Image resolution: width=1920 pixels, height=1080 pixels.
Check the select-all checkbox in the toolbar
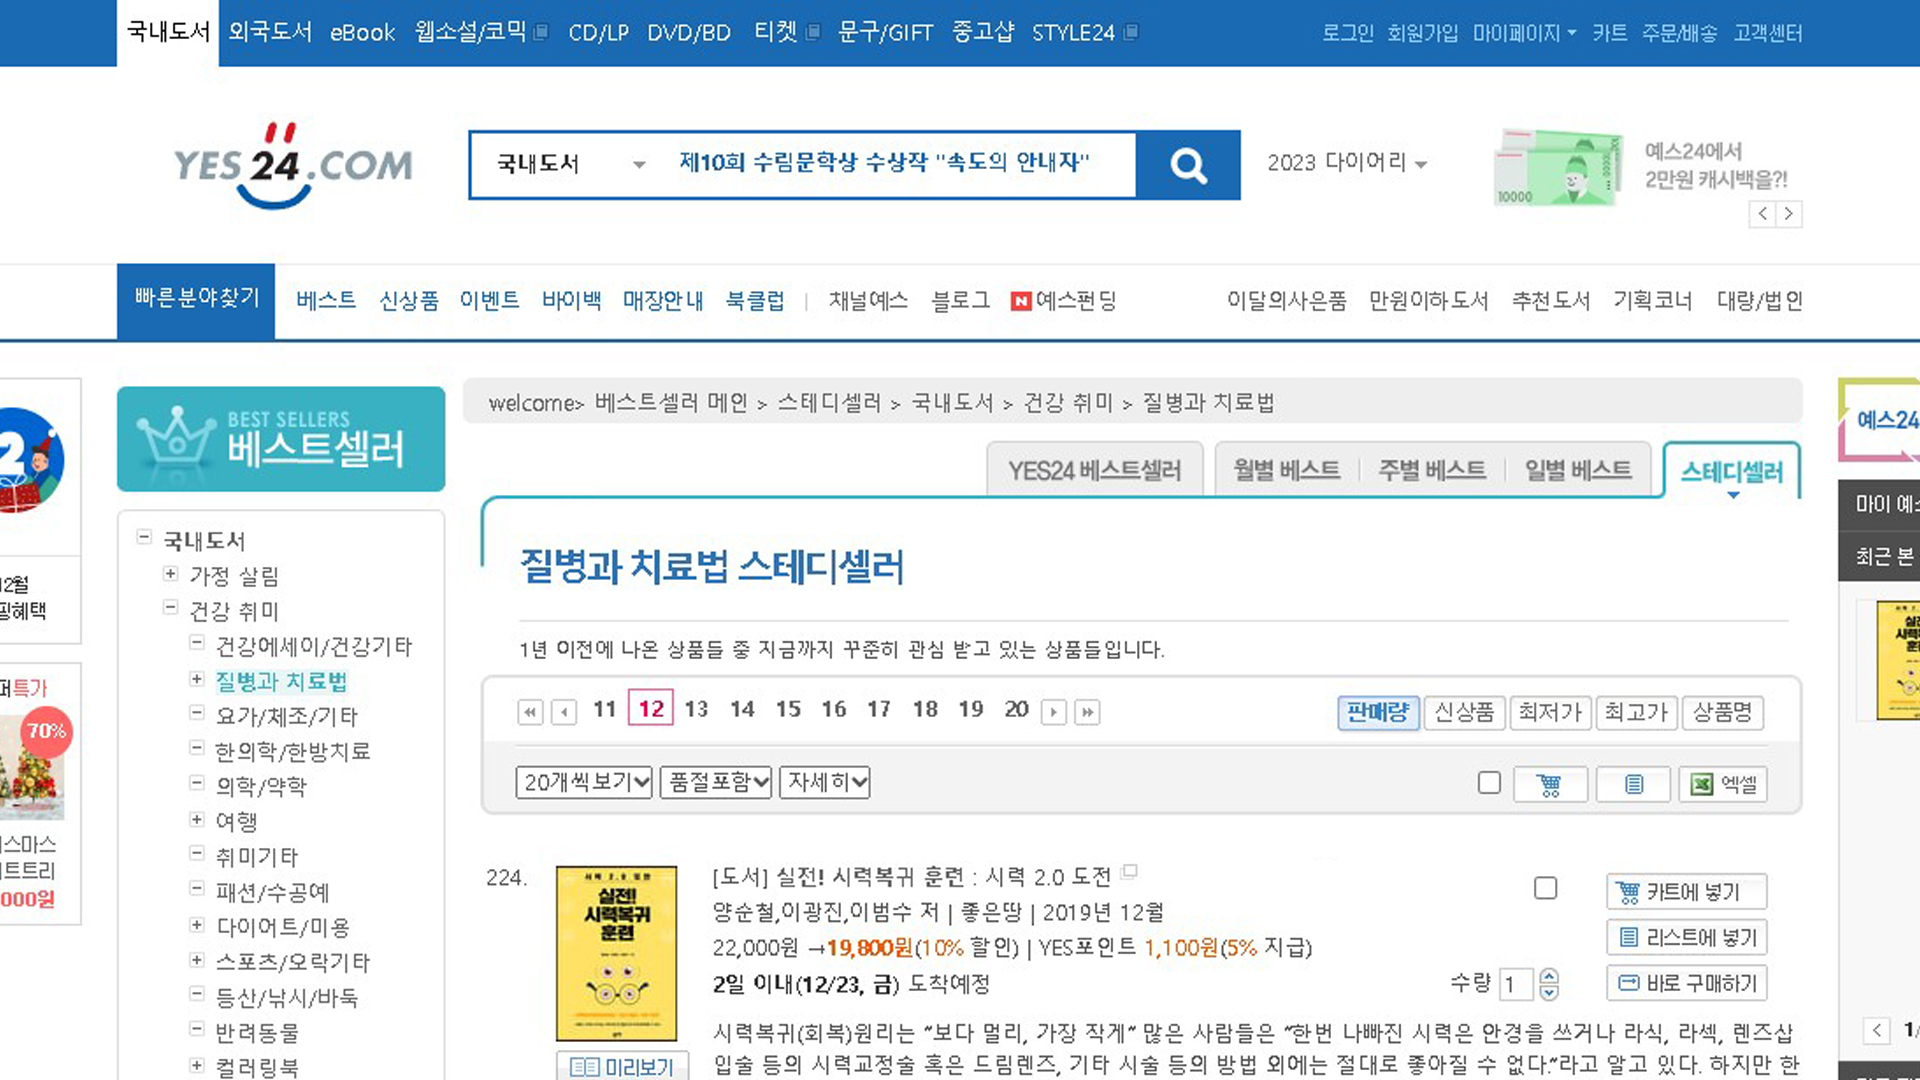coord(1489,782)
